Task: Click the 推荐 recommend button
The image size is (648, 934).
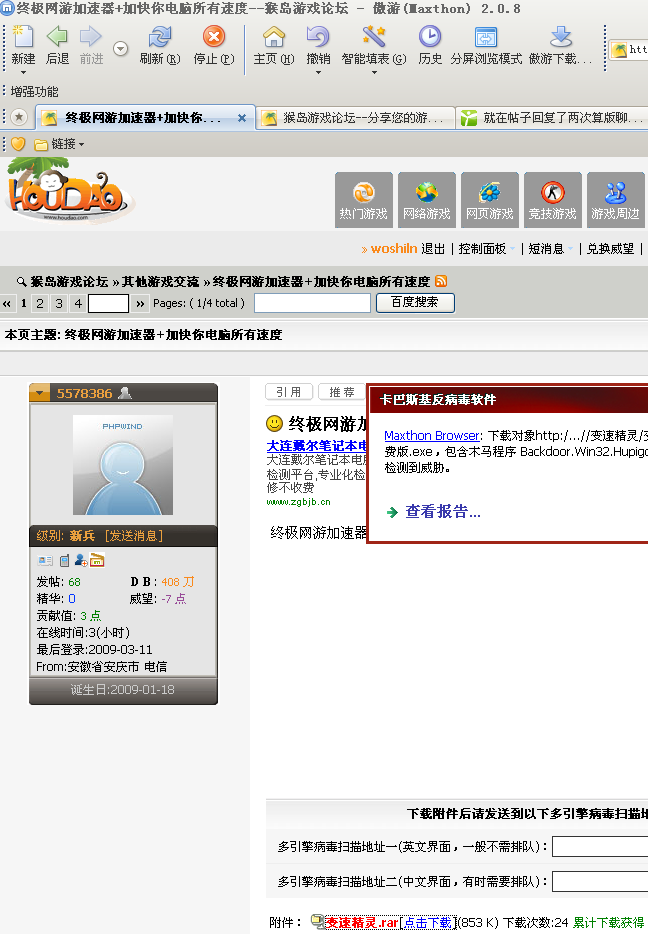Action: click(x=342, y=391)
